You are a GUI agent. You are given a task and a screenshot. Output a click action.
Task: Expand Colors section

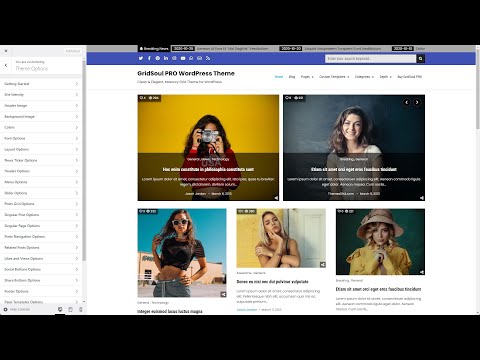pyautogui.click(x=41, y=127)
